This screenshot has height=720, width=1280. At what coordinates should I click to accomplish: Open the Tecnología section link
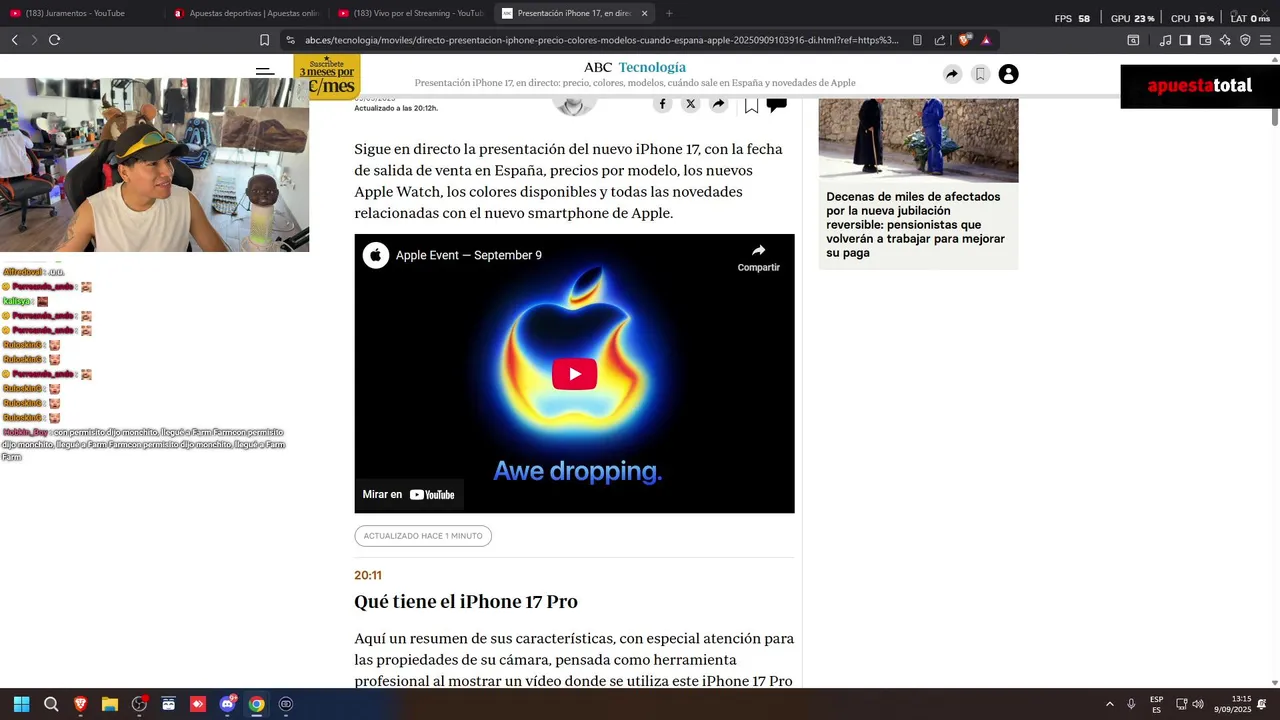coord(652,67)
